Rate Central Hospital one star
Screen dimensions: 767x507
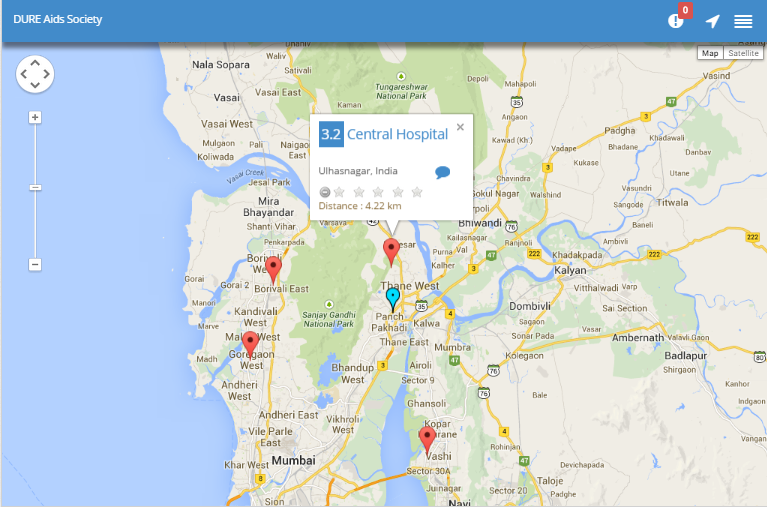tap(339, 192)
